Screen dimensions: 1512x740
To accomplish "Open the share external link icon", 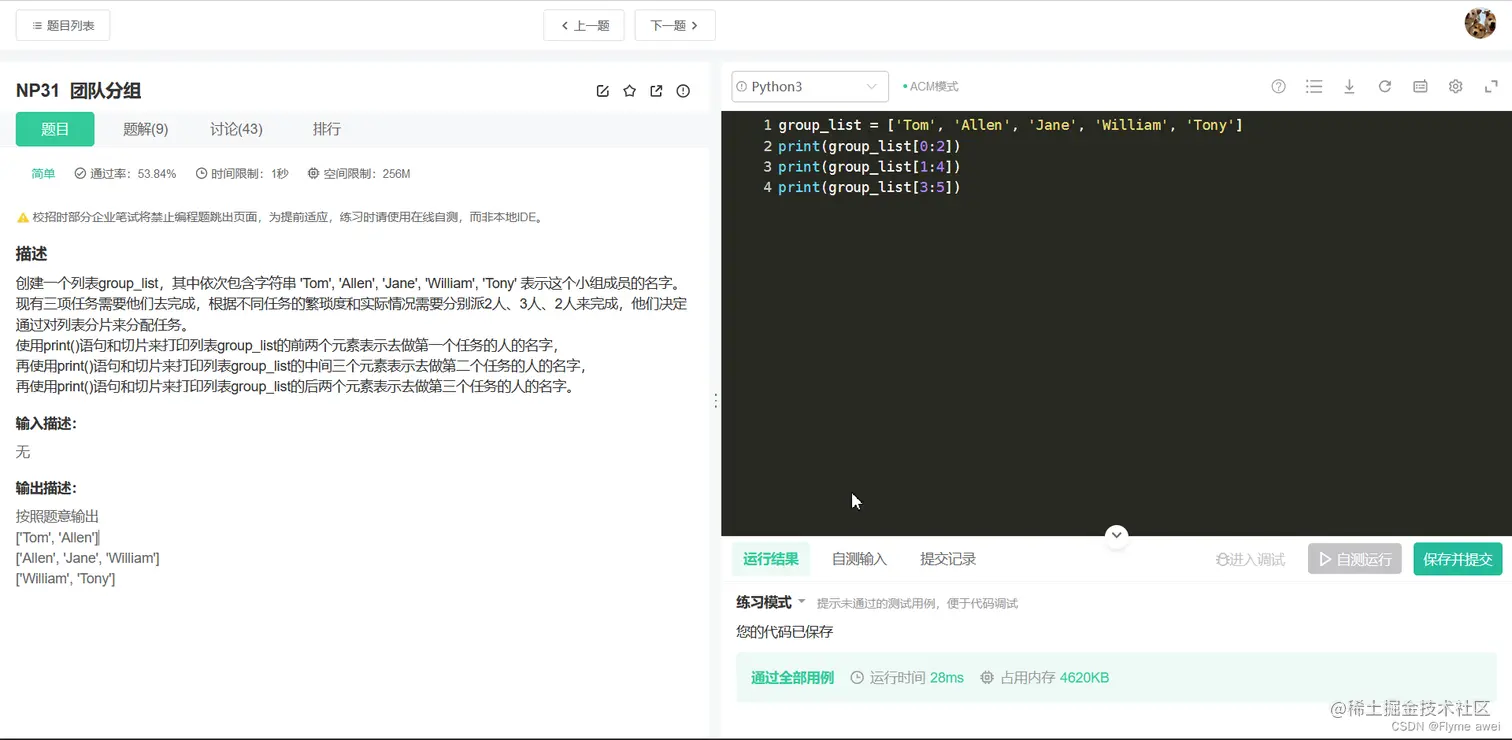I will (x=656, y=90).
